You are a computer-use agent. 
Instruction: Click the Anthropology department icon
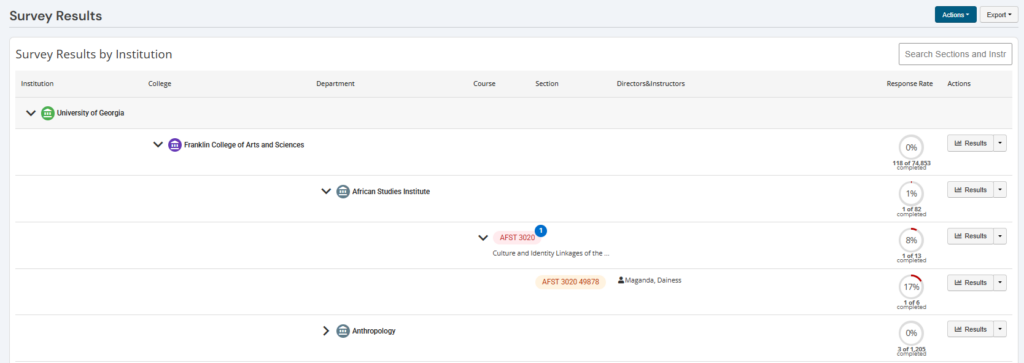(x=343, y=331)
